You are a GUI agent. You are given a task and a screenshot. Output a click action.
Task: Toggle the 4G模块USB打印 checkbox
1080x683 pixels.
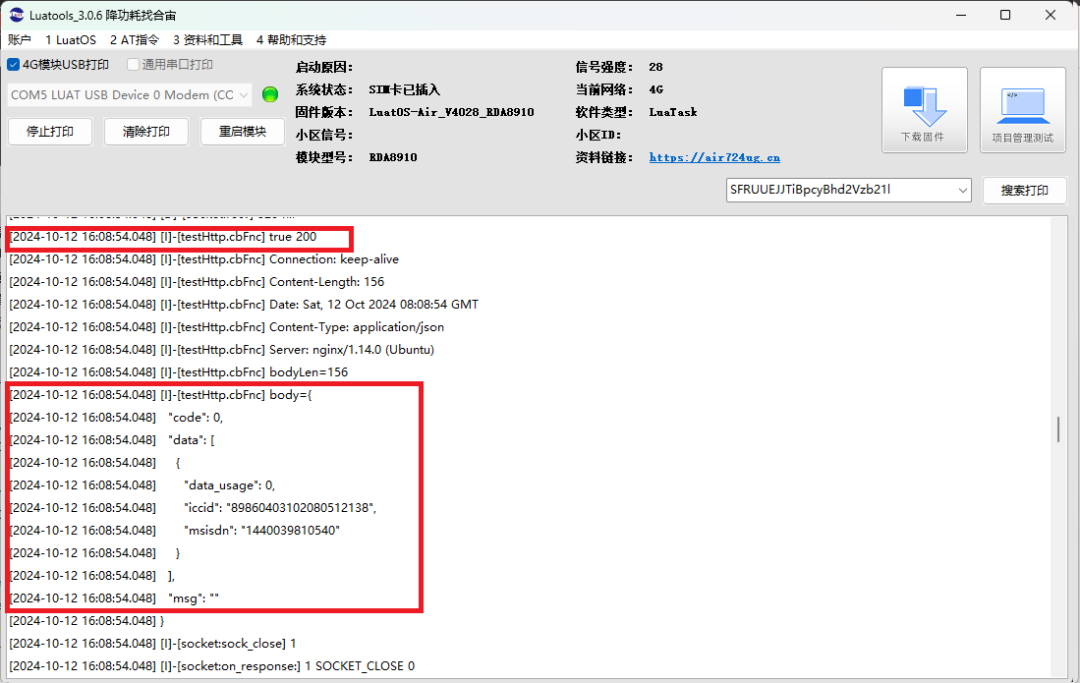point(14,65)
